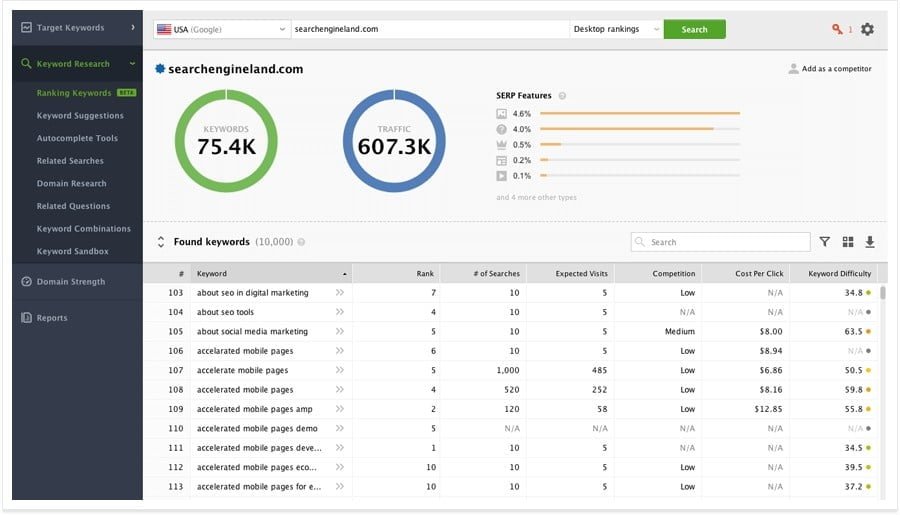Click the Keyword Research magnifier icon
This screenshot has height=515, width=900.
(26, 63)
